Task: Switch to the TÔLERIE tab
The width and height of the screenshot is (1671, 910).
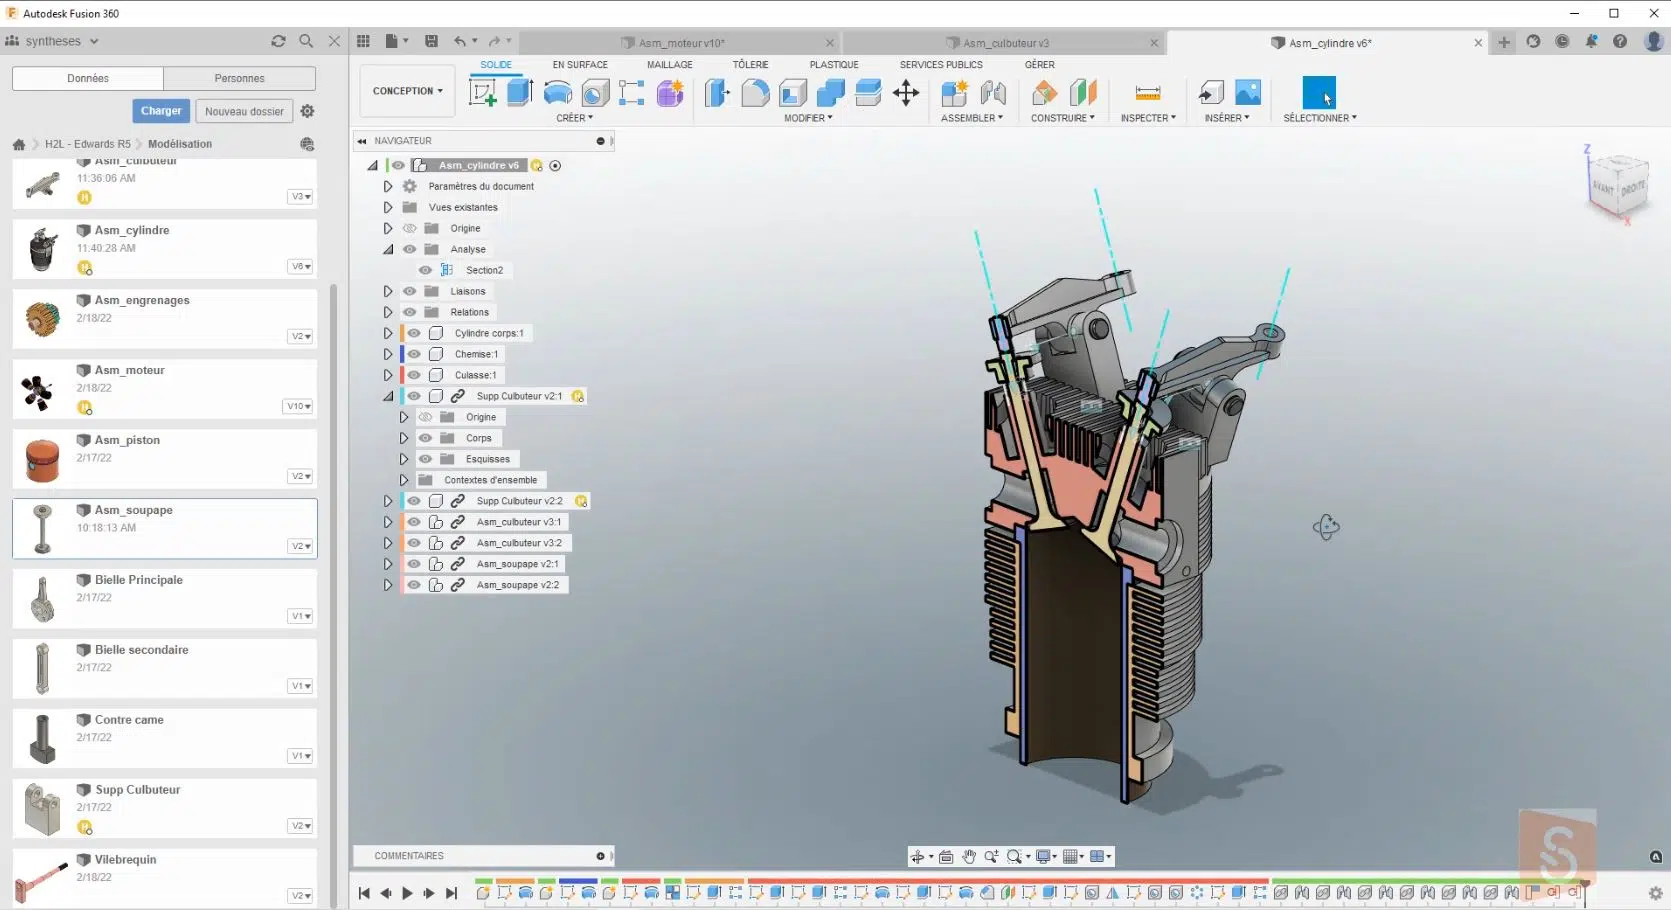Action: pos(750,65)
